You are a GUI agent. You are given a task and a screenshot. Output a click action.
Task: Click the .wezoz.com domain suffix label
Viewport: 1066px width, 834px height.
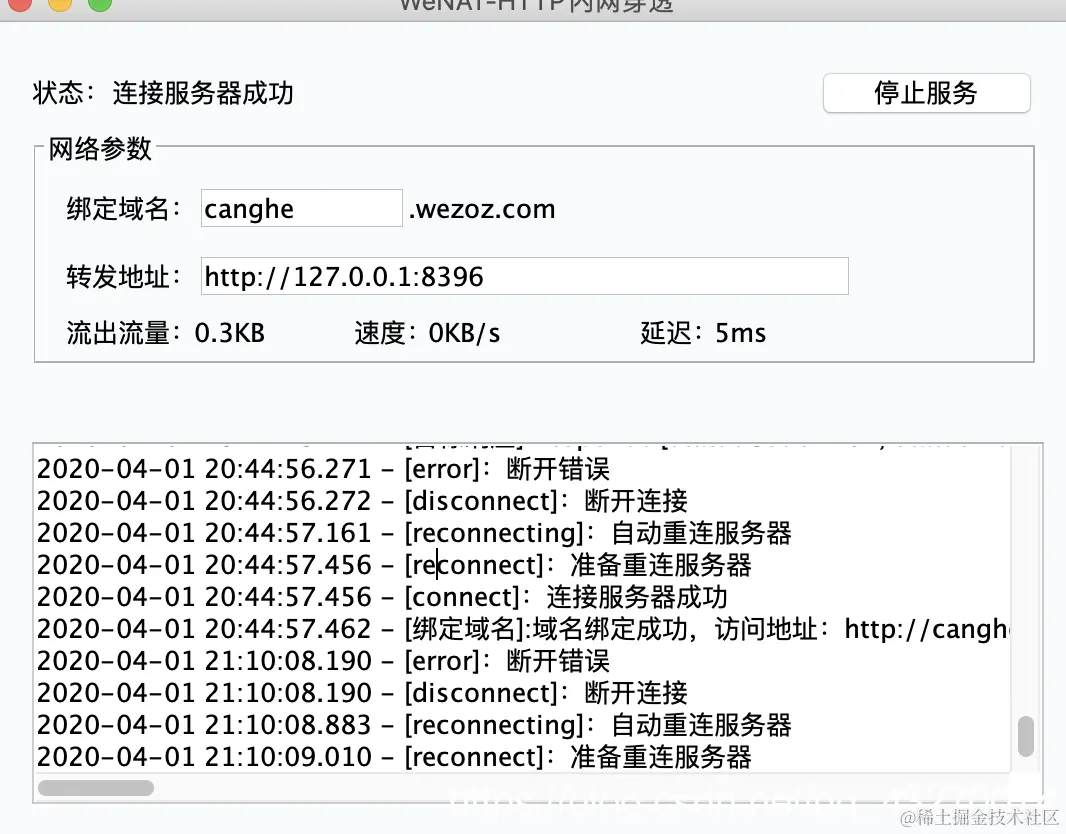(x=482, y=209)
